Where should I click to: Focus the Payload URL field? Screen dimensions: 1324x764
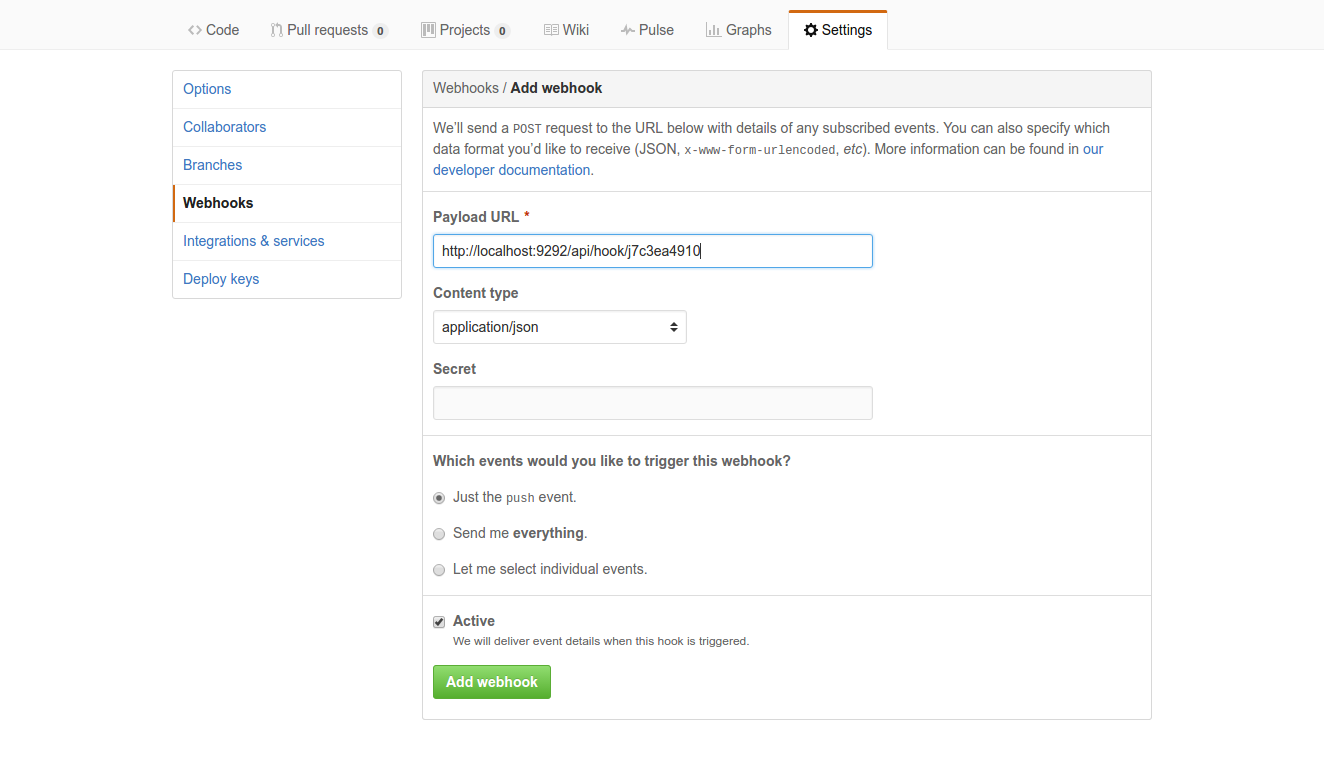click(653, 251)
